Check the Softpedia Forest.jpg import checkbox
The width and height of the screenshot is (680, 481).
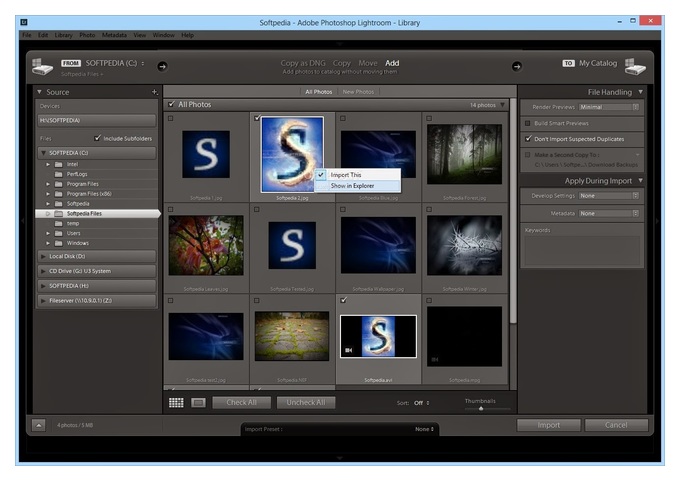pos(429,118)
